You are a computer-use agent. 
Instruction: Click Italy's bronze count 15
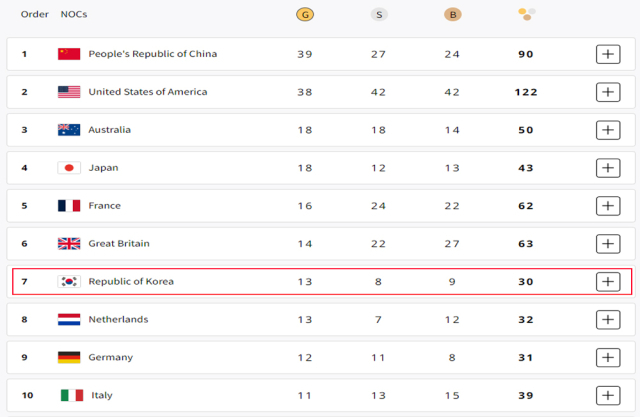point(452,396)
